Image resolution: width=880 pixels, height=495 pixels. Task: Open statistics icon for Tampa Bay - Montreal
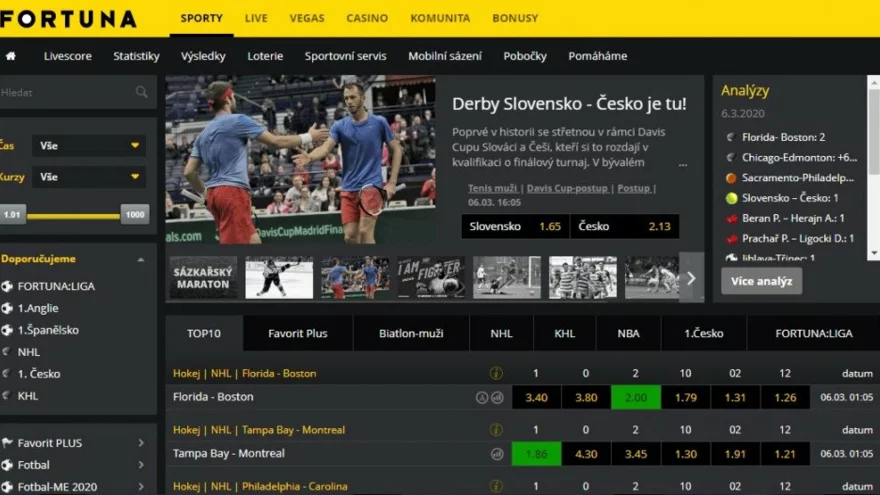point(497,454)
